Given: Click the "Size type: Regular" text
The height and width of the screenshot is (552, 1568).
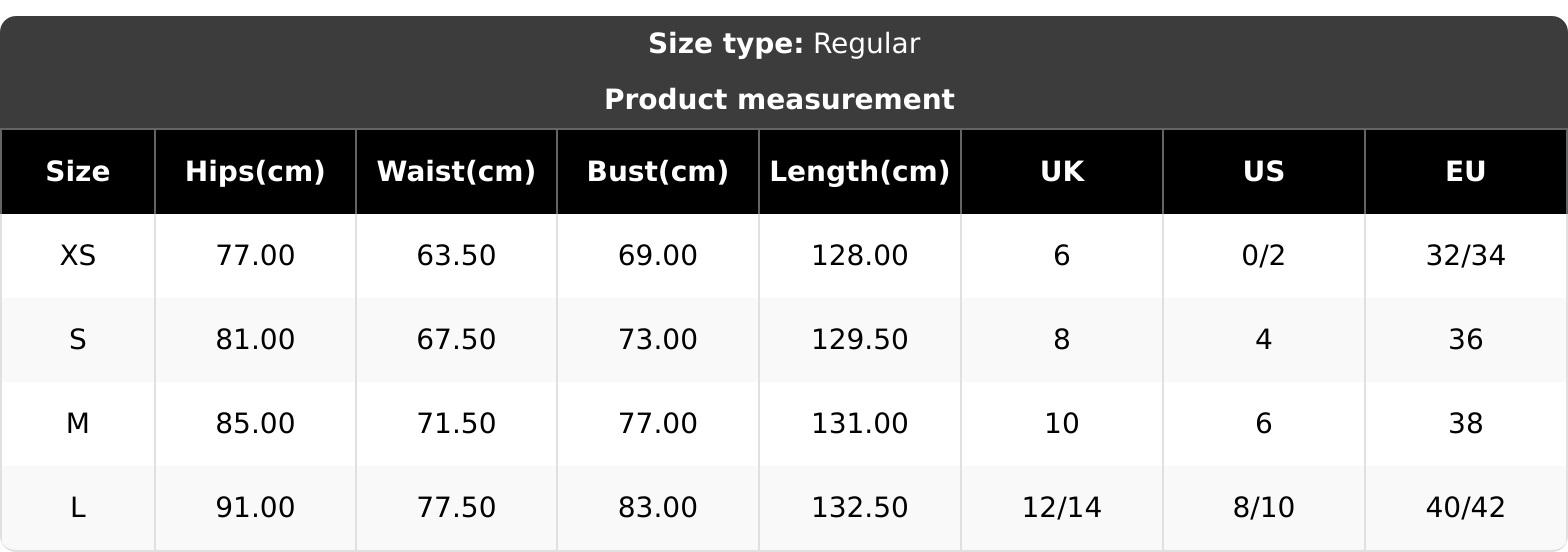Looking at the screenshot, I should [x=783, y=44].
